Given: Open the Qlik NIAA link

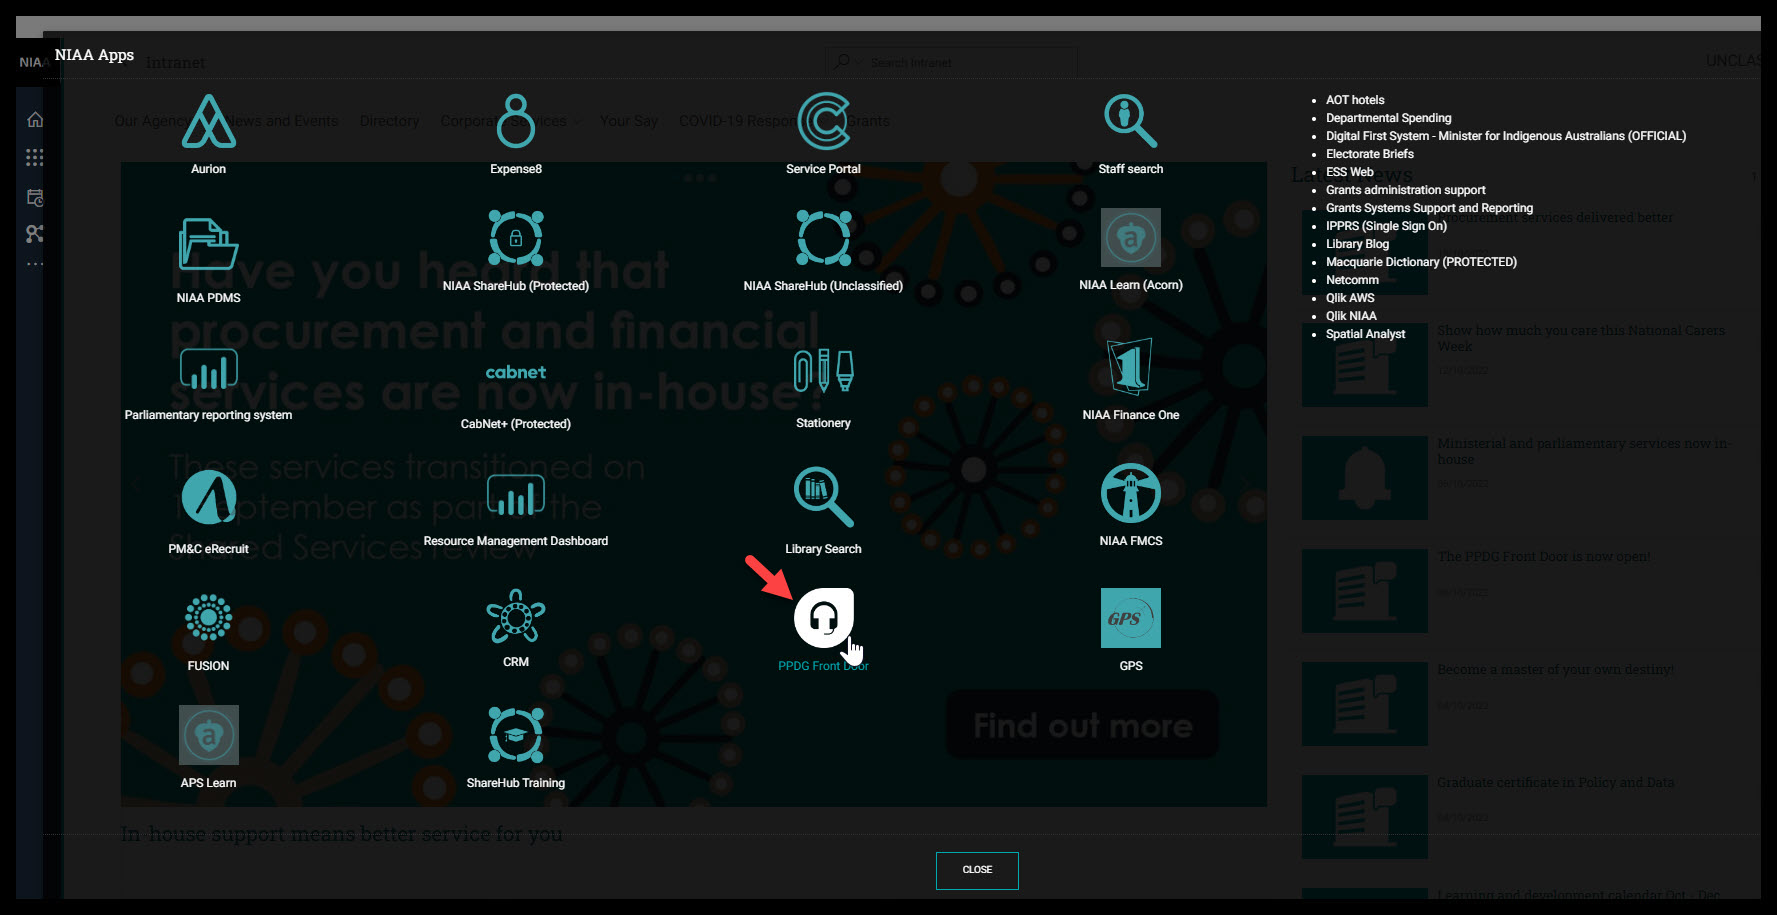Looking at the screenshot, I should coord(1351,316).
